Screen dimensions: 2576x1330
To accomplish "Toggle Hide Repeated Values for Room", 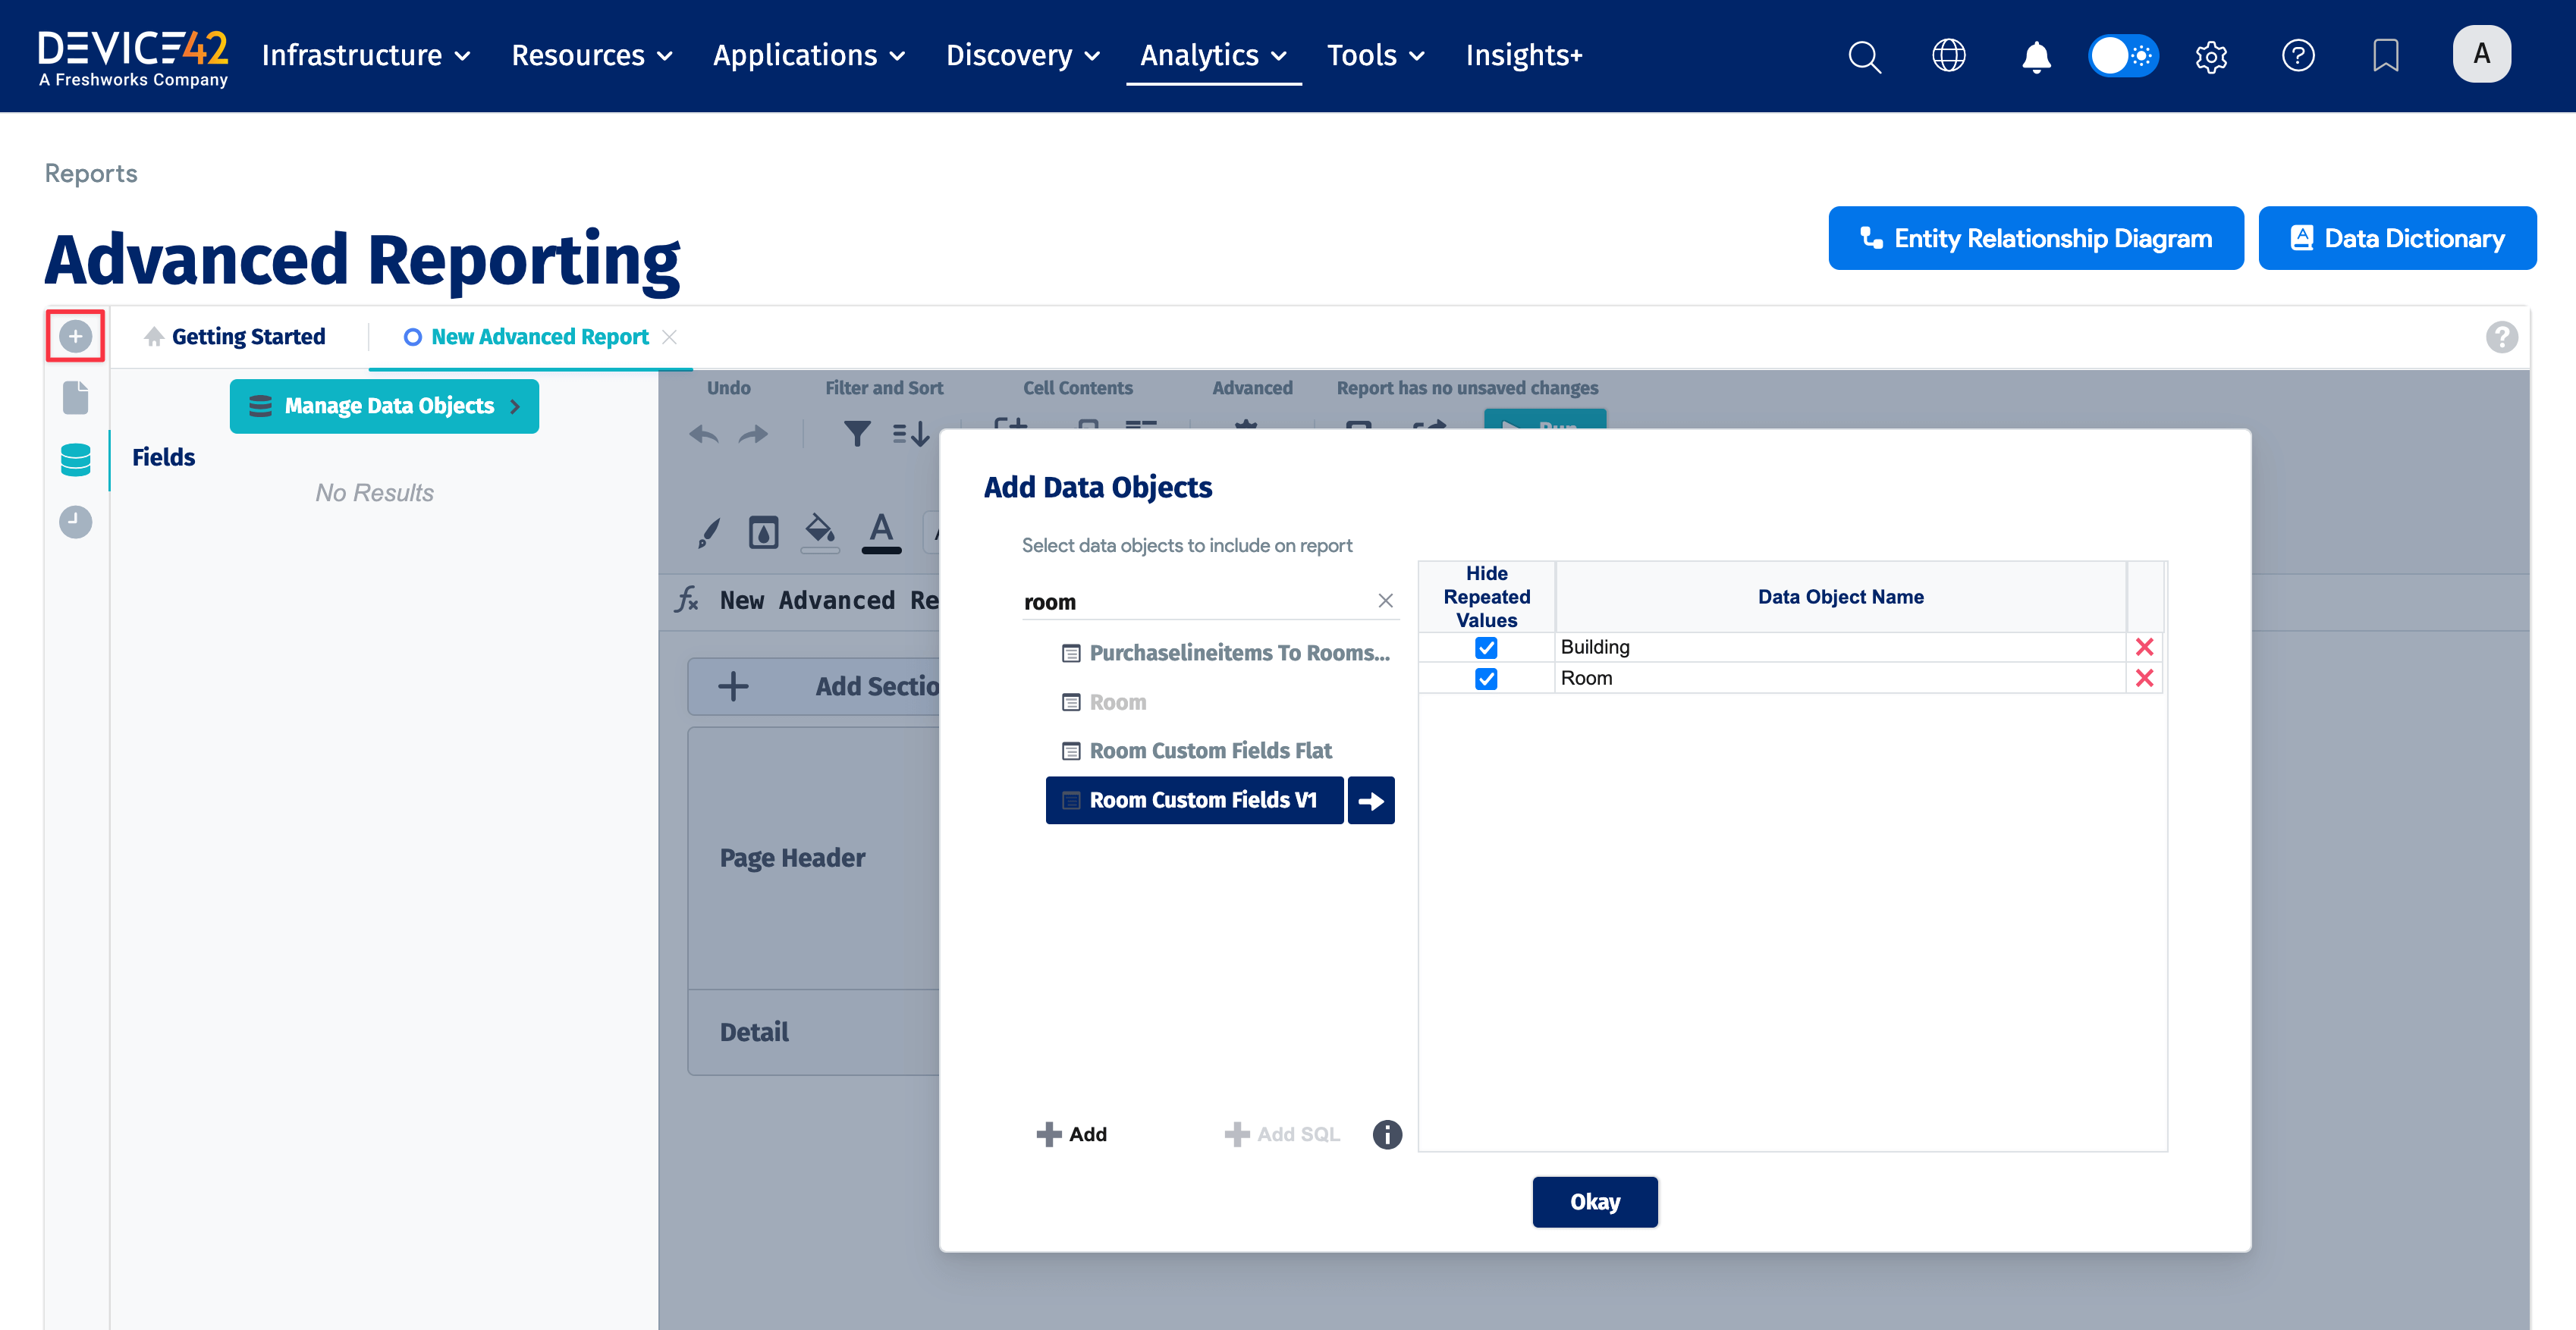I will (1486, 679).
